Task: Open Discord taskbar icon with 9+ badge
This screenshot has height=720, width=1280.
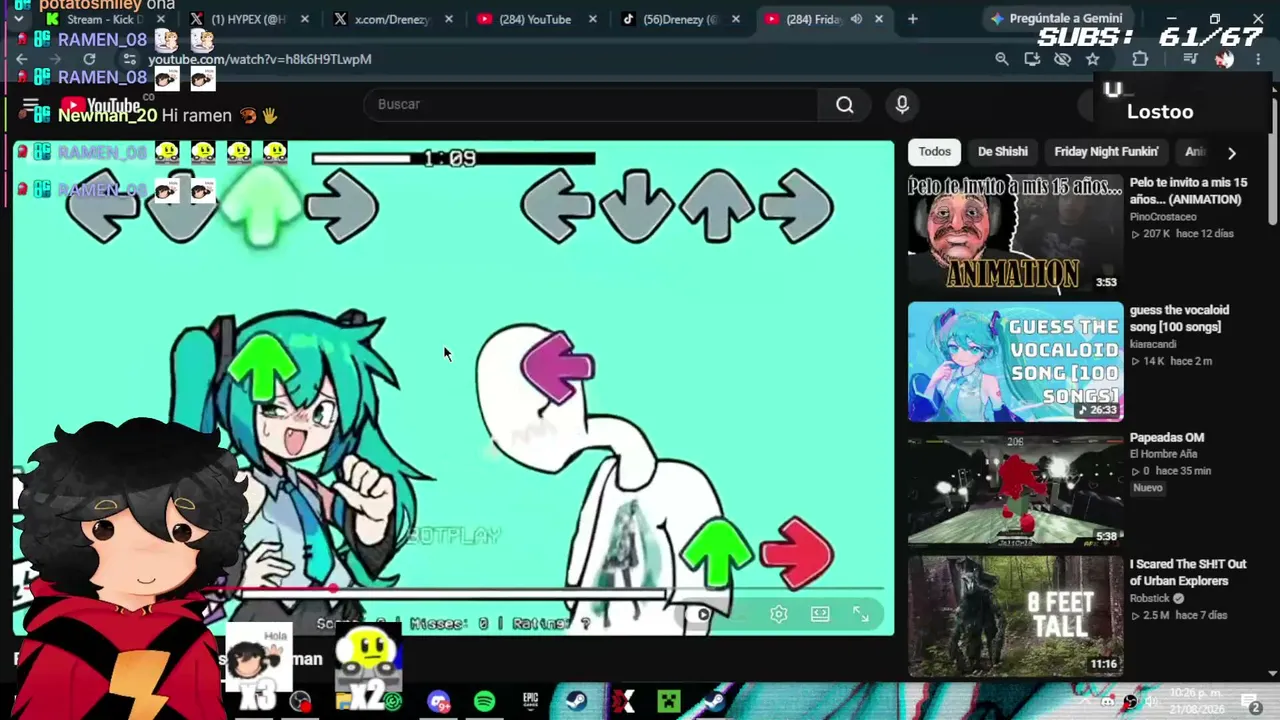Action: [x=439, y=701]
